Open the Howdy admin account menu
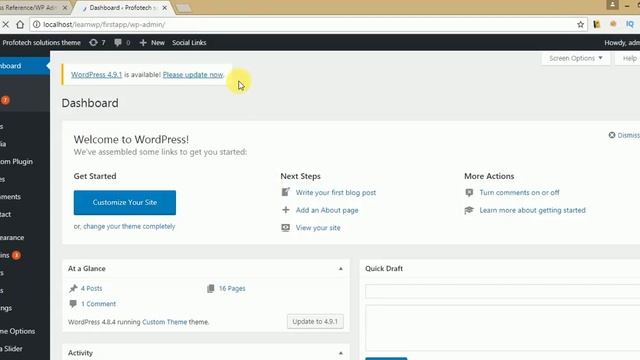Screen dimensions: 640x360 [x=622, y=42]
